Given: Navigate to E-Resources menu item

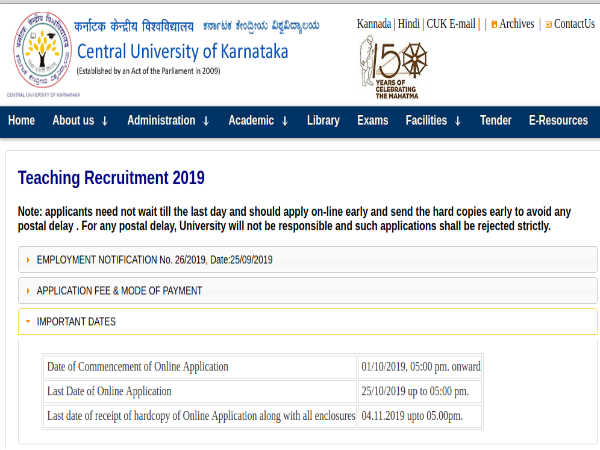Looking at the screenshot, I should 558,121.
